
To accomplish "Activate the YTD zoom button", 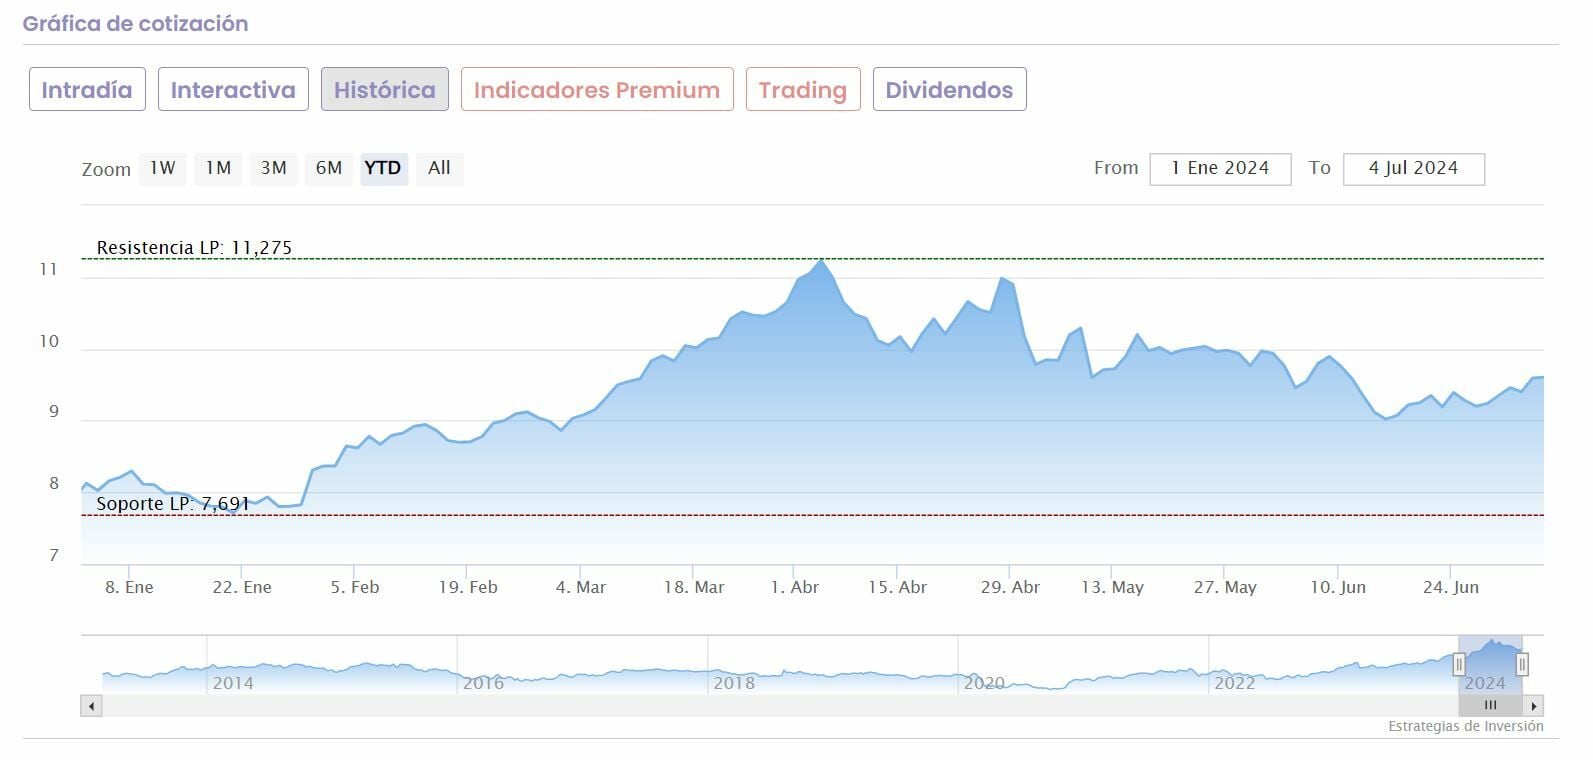I will 383,168.
